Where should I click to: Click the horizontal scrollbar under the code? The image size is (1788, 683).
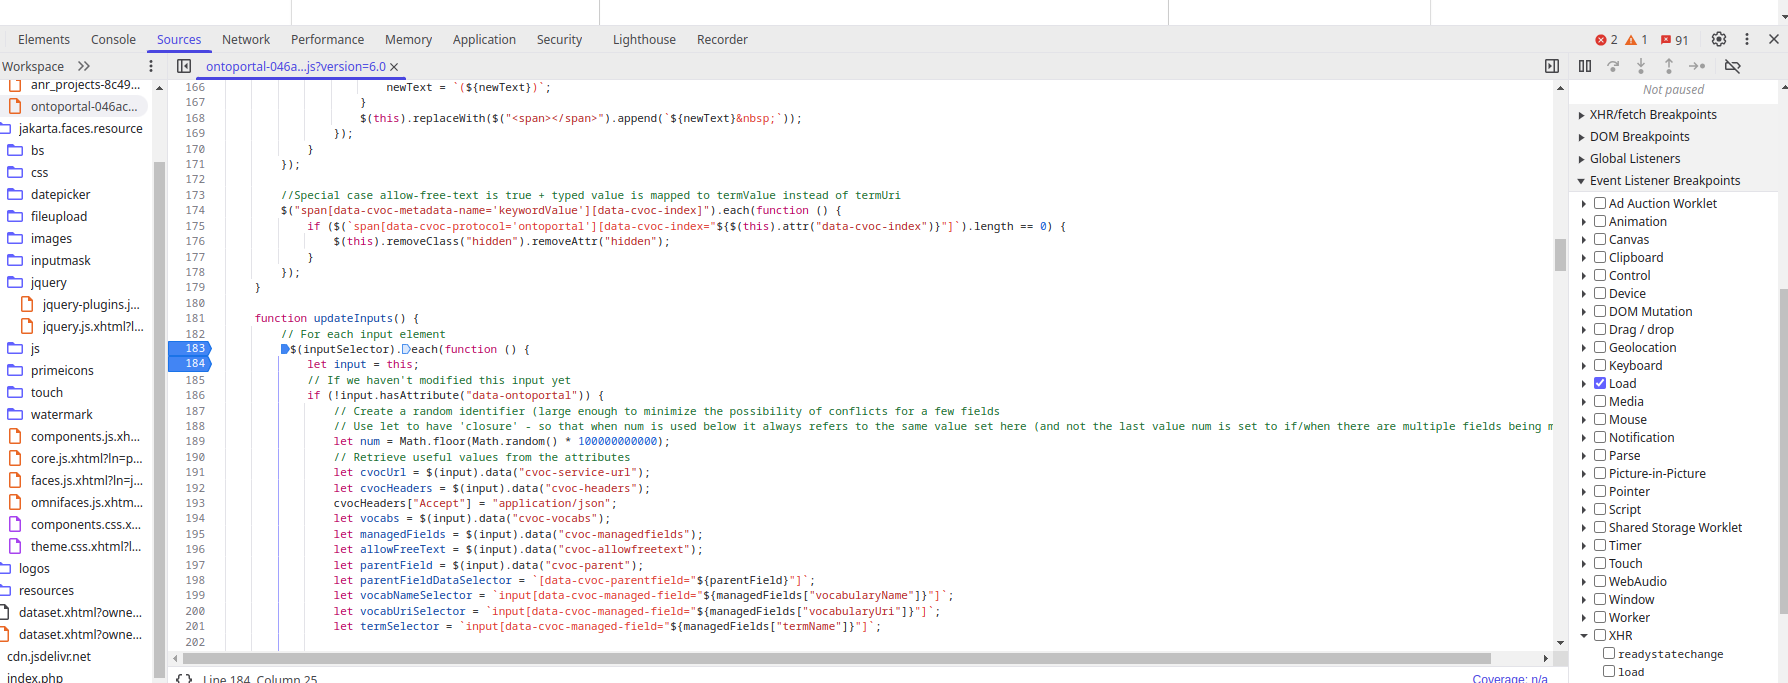click(830, 658)
